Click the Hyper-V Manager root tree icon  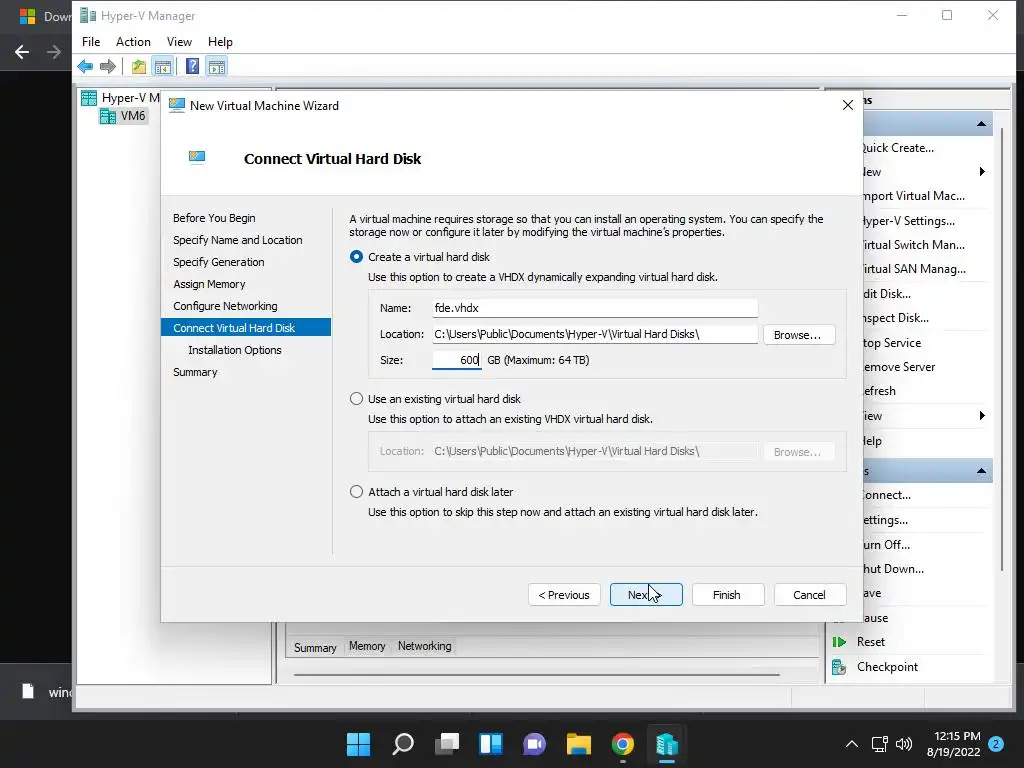89,98
